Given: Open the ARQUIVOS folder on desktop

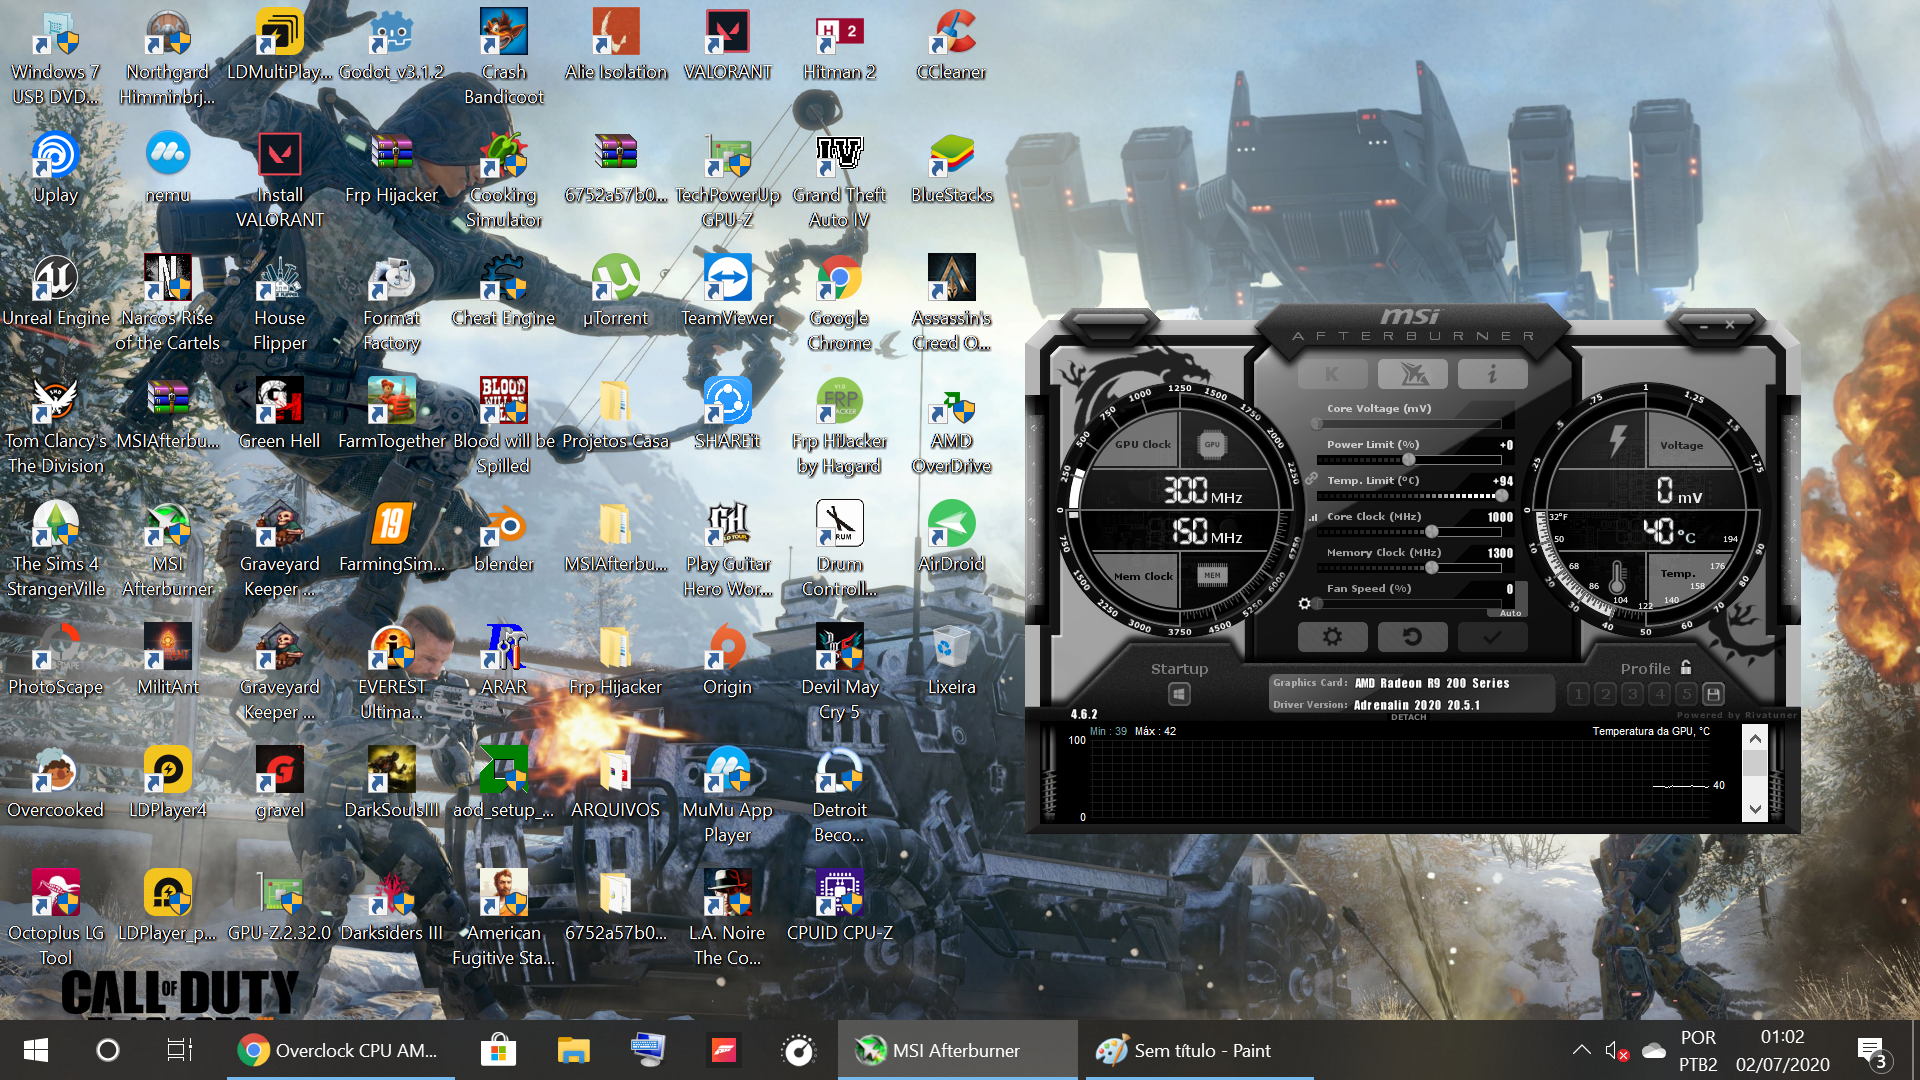Looking at the screenshot, I should click(615, 784).
